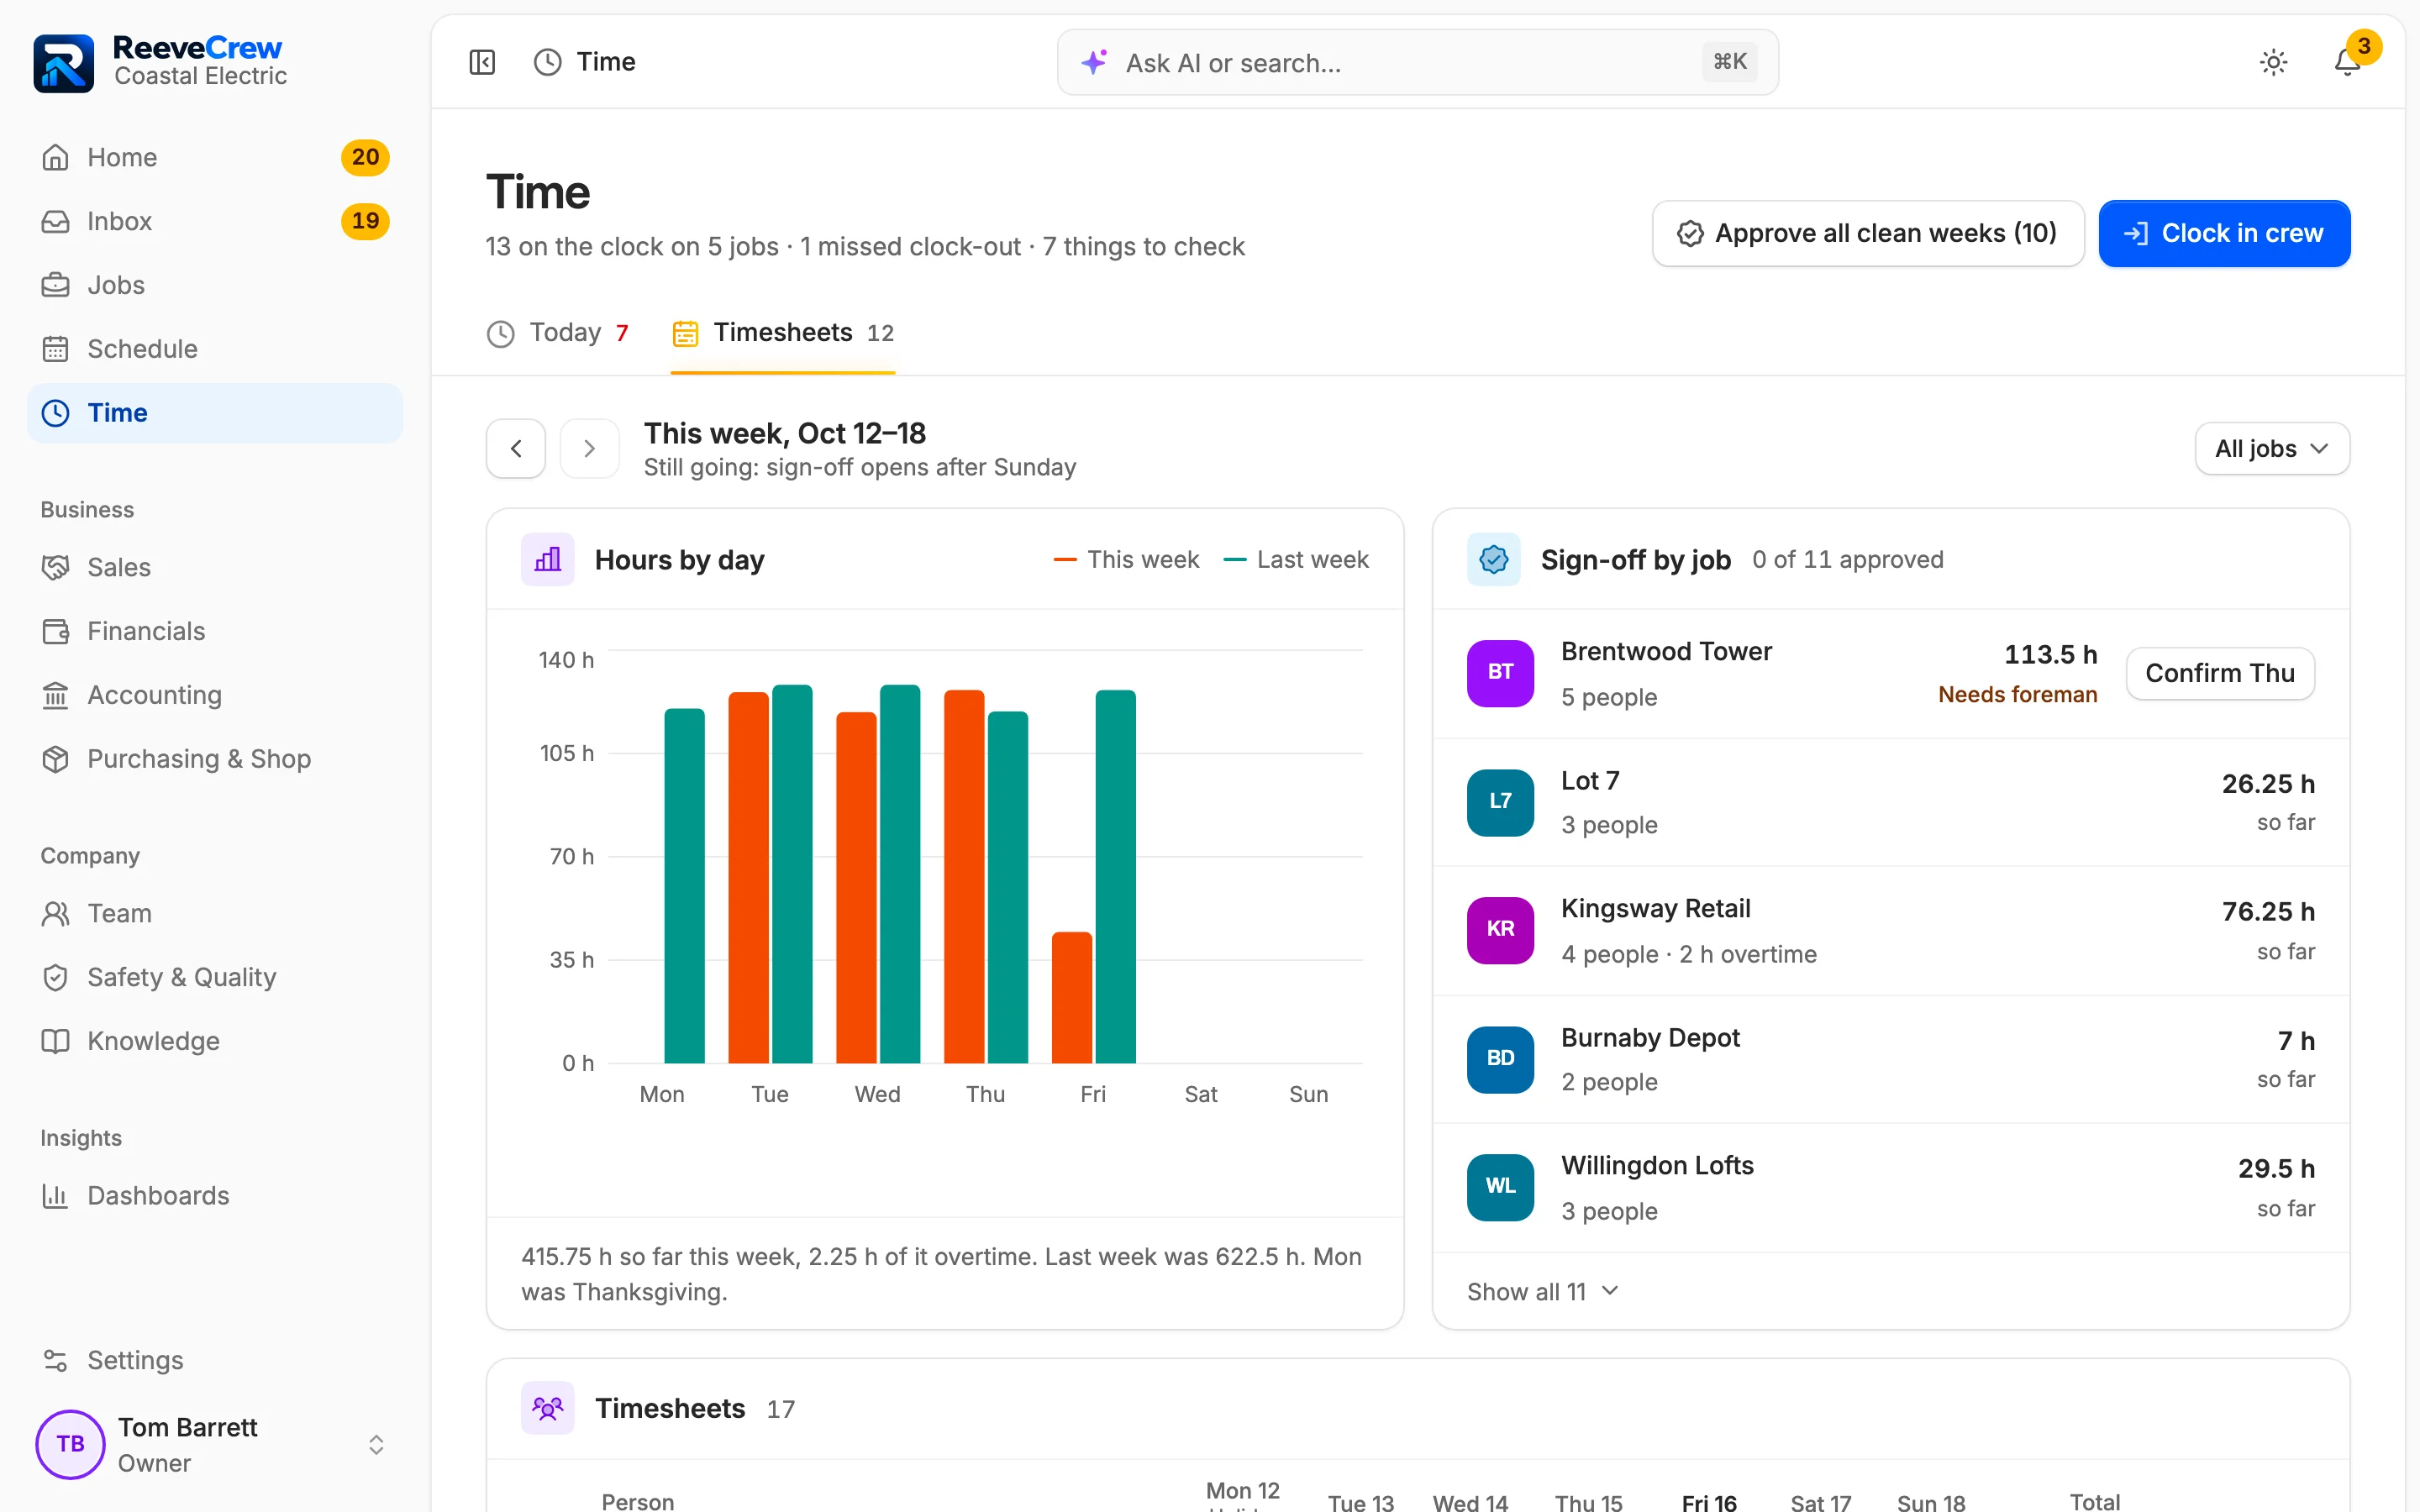The width and height of the screenshot is (2420, 1512).
Task: Open the Schedule page link
Action: (x=215, y=349)
